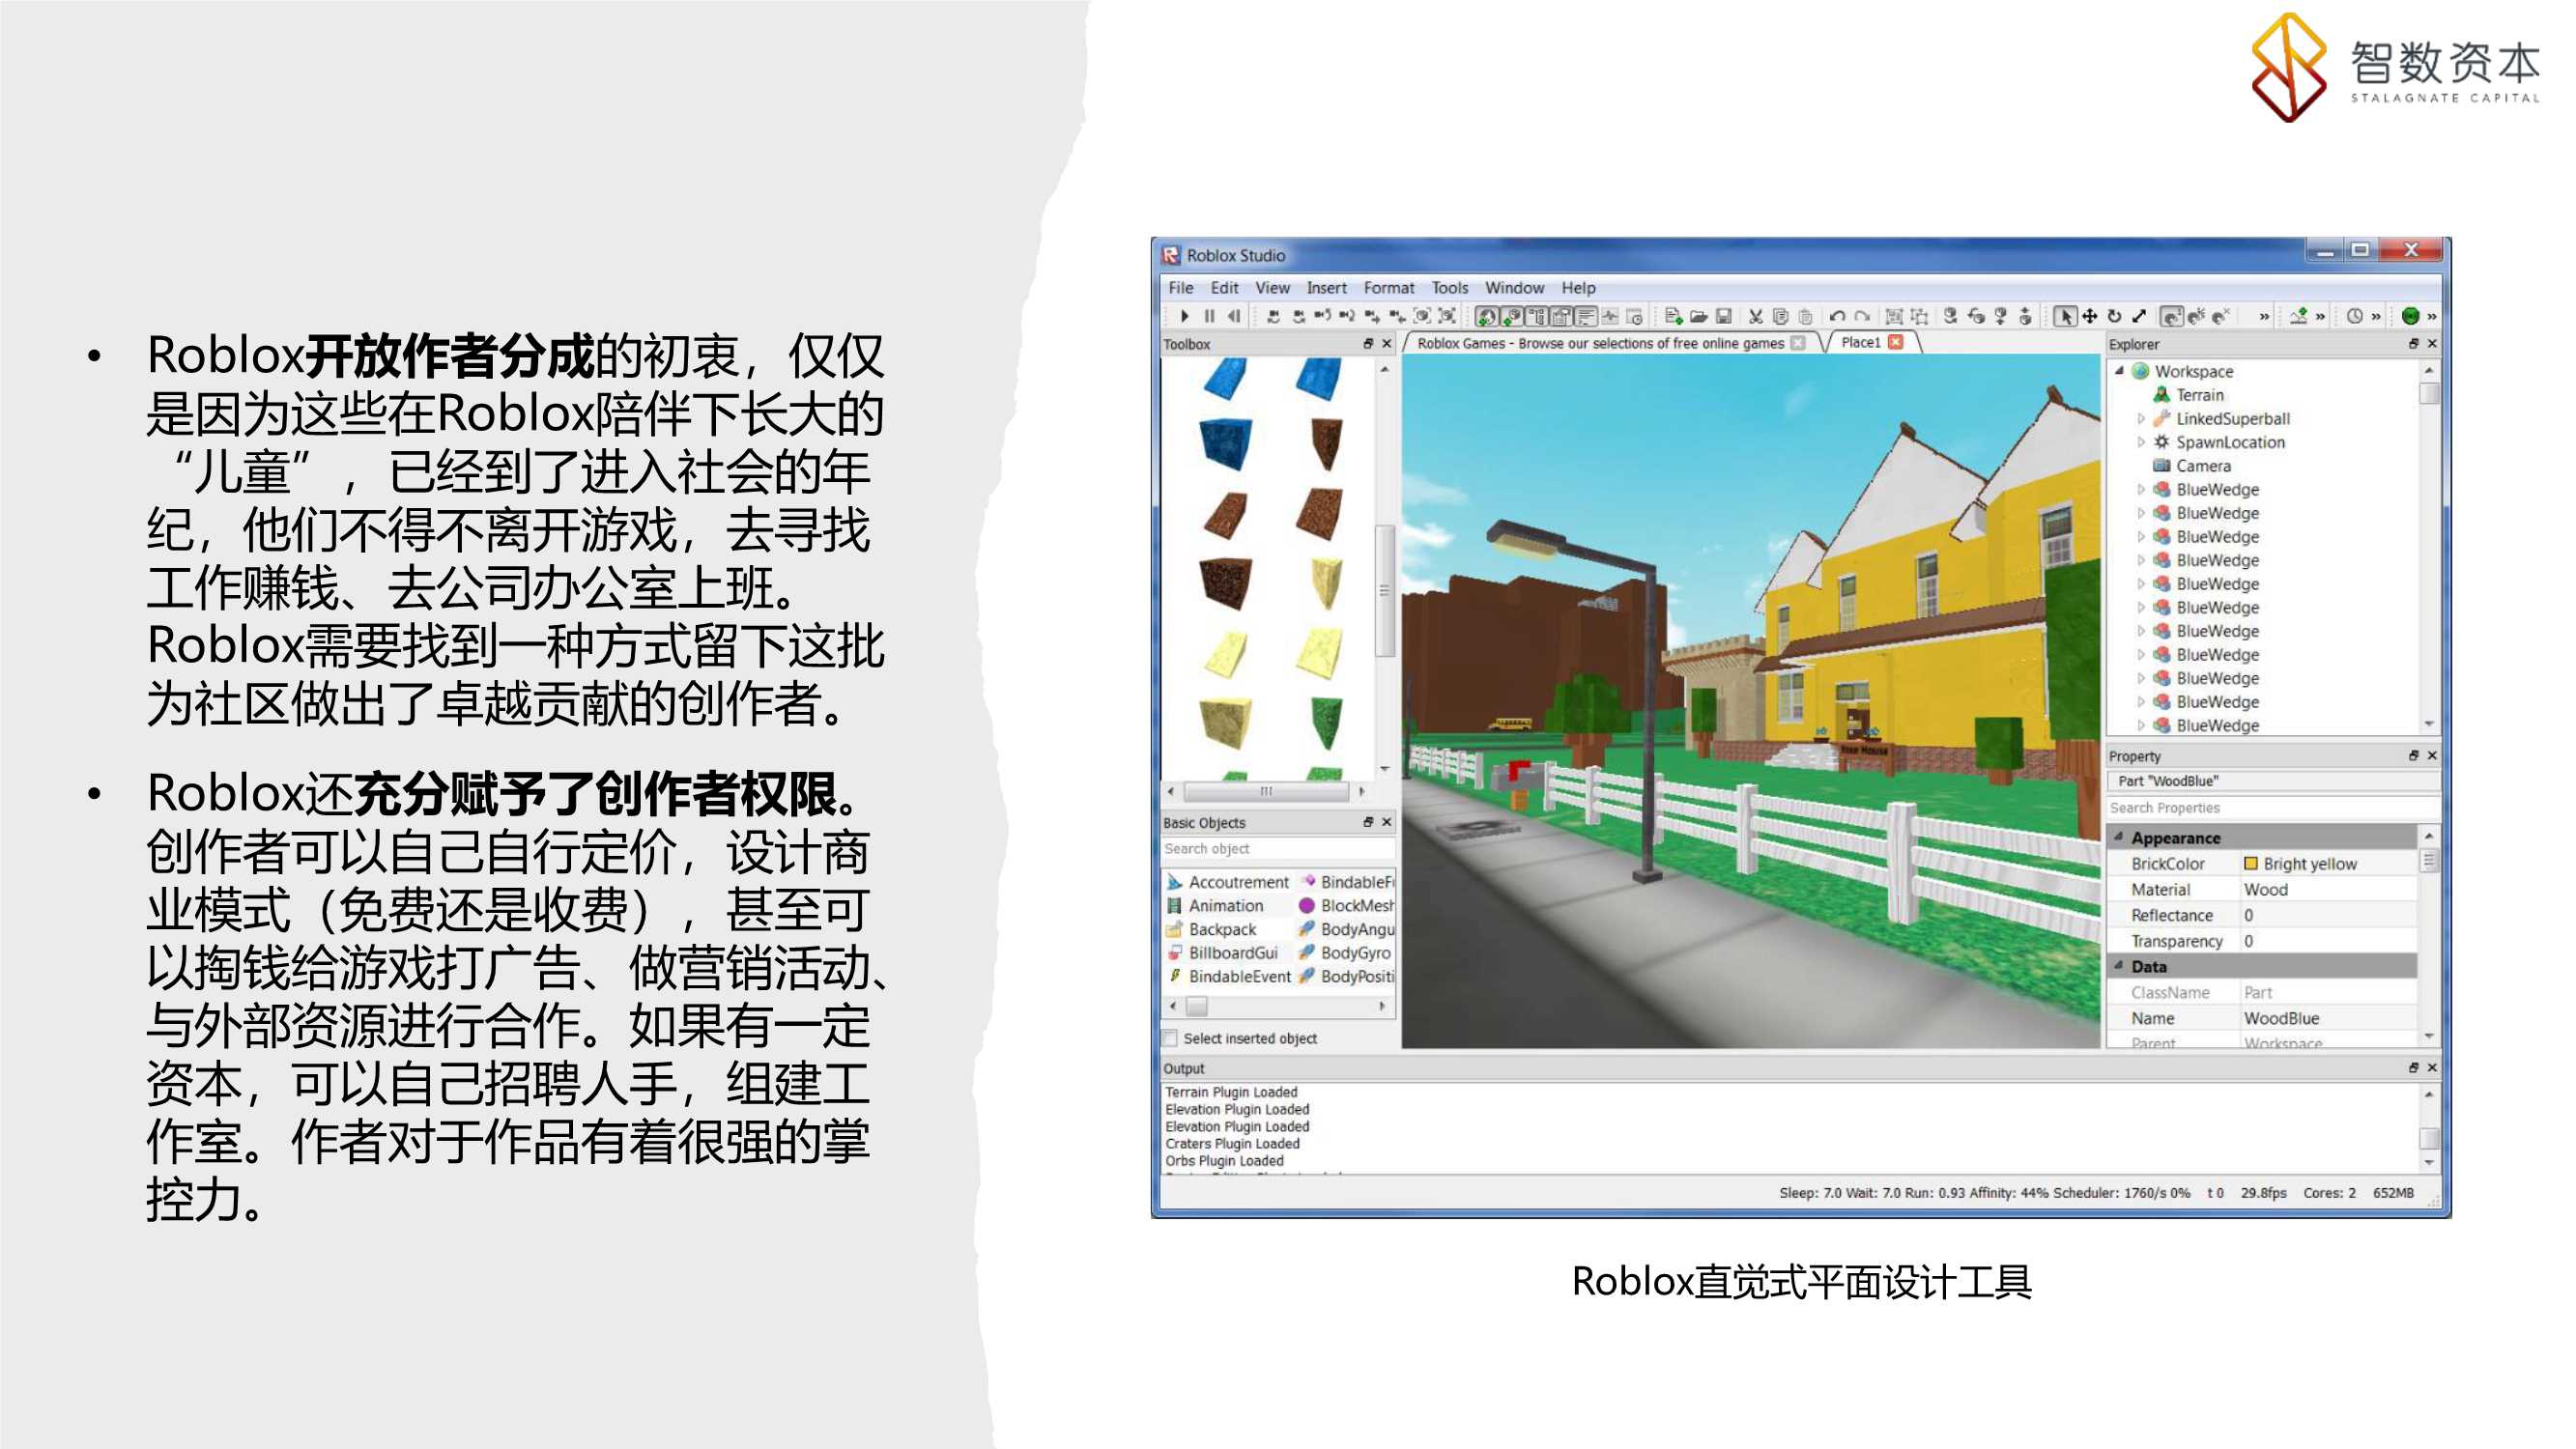Image resolution: width=2576 pixels, height=1449 pixels.
Task: Open the Format menu
Action: [x=1389, y=288]
